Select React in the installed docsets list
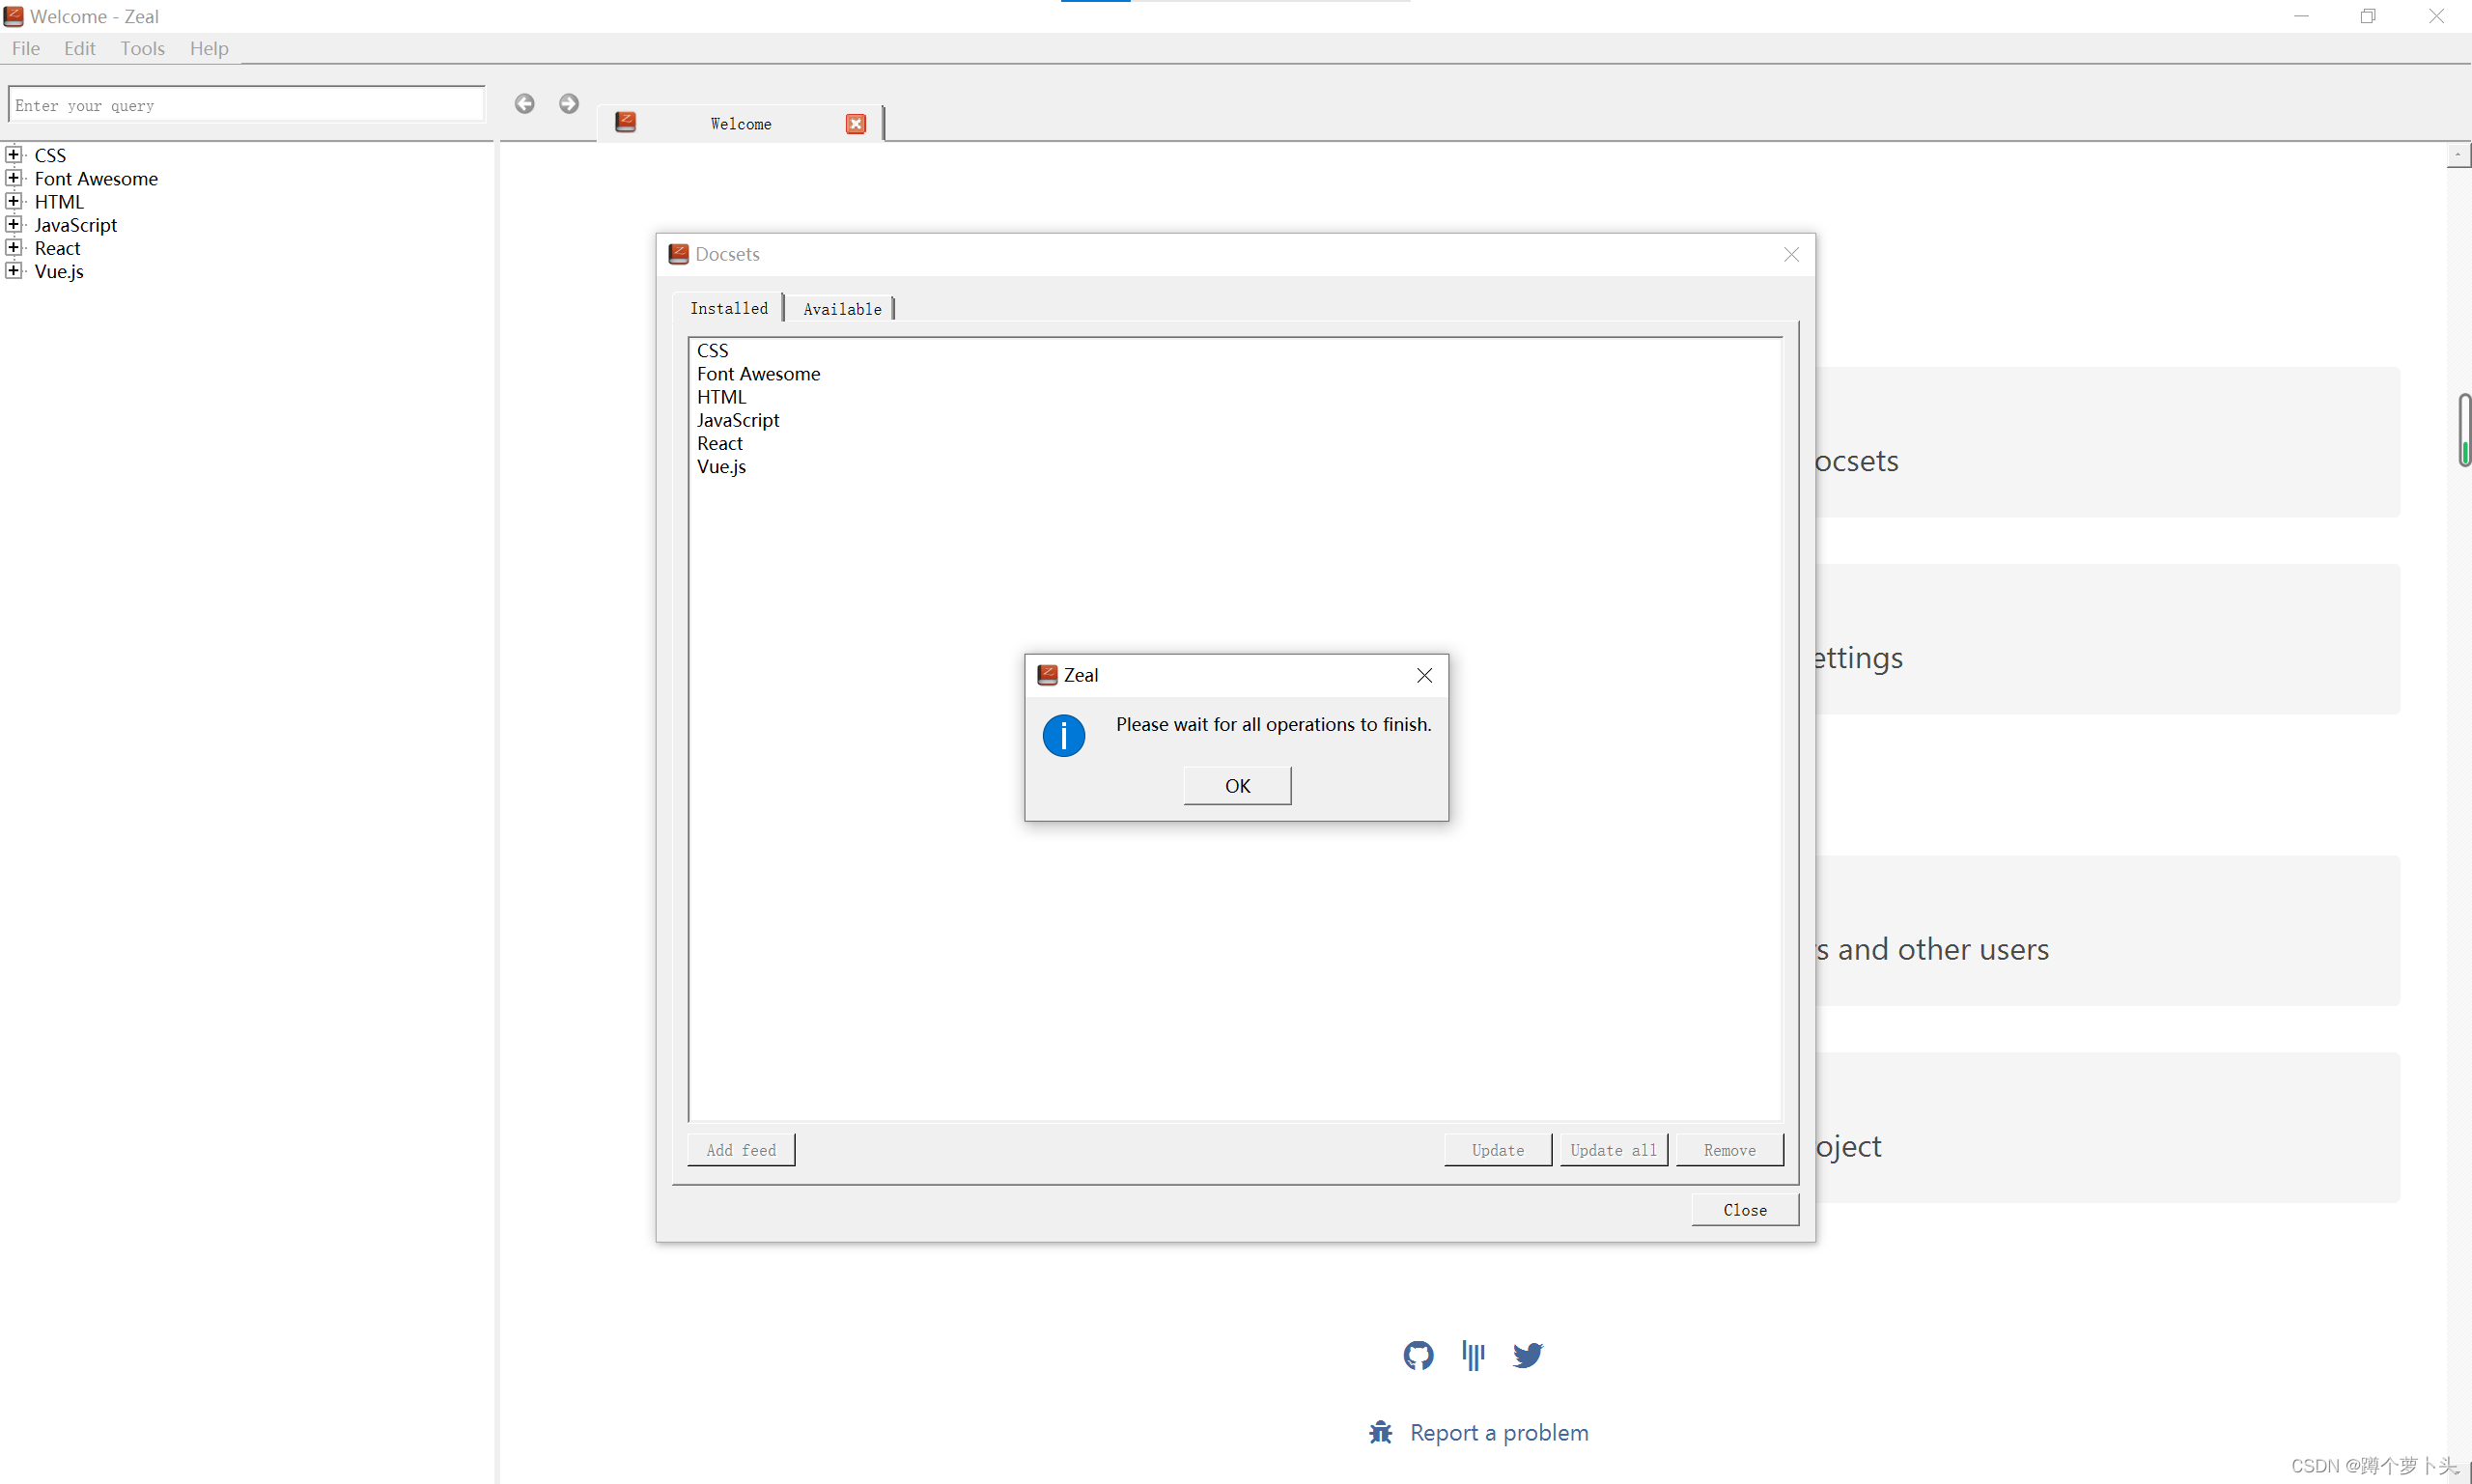The width and height of the screenshot is (2472, 1484). click(x=720, y=443)
